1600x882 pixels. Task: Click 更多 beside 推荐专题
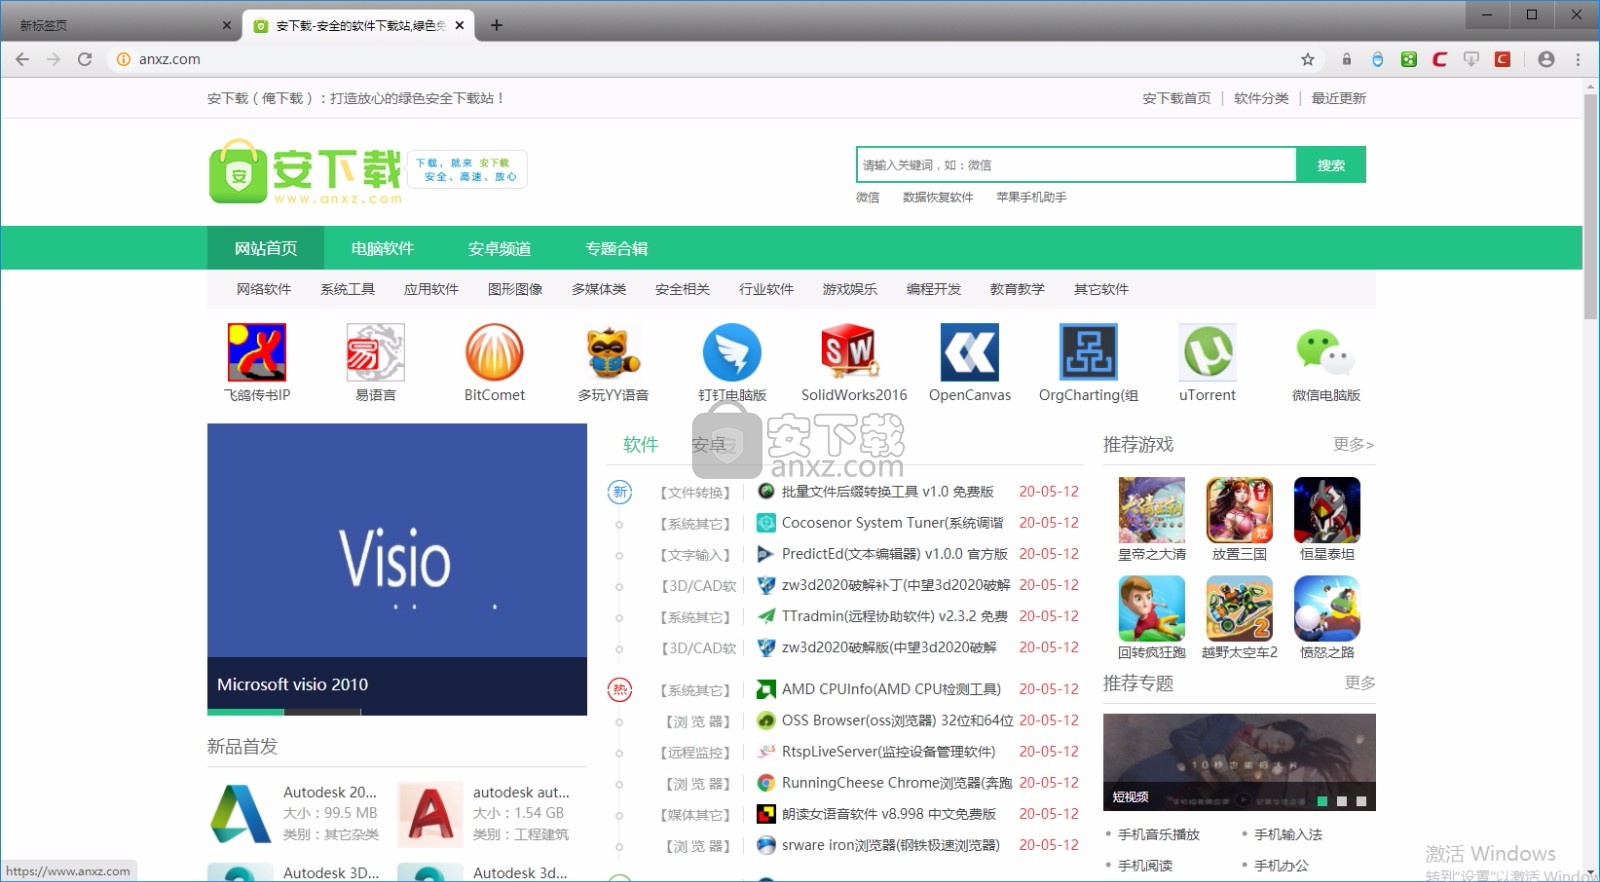[1359, 683]
